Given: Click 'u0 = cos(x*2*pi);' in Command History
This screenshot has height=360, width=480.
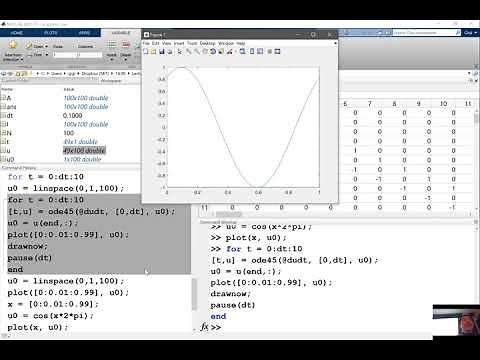Looking at the screenshot, I should (x=51, y=316).
